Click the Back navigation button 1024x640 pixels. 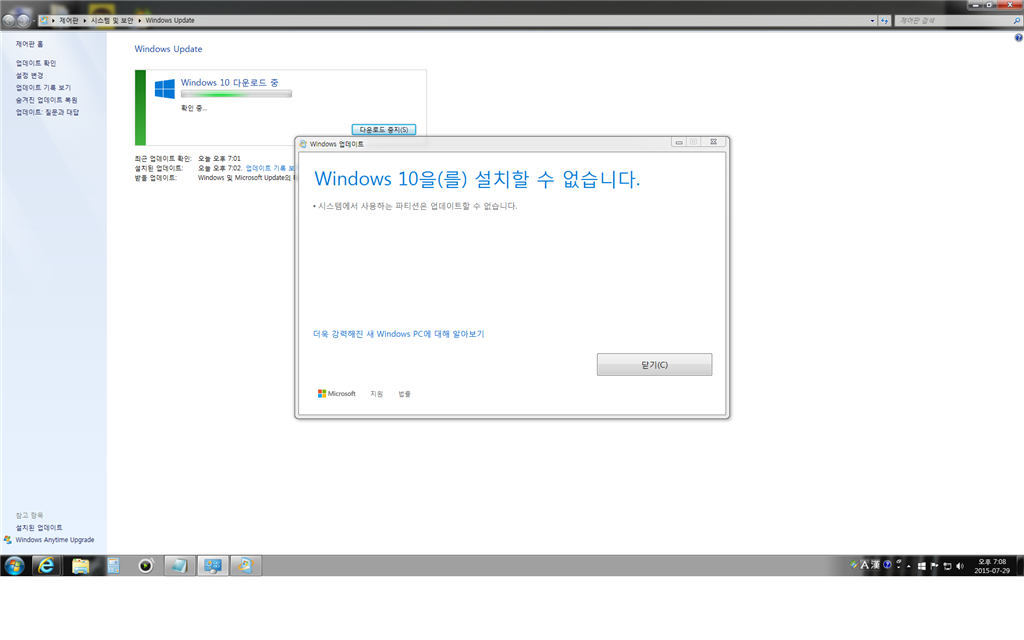pos(8,20)
